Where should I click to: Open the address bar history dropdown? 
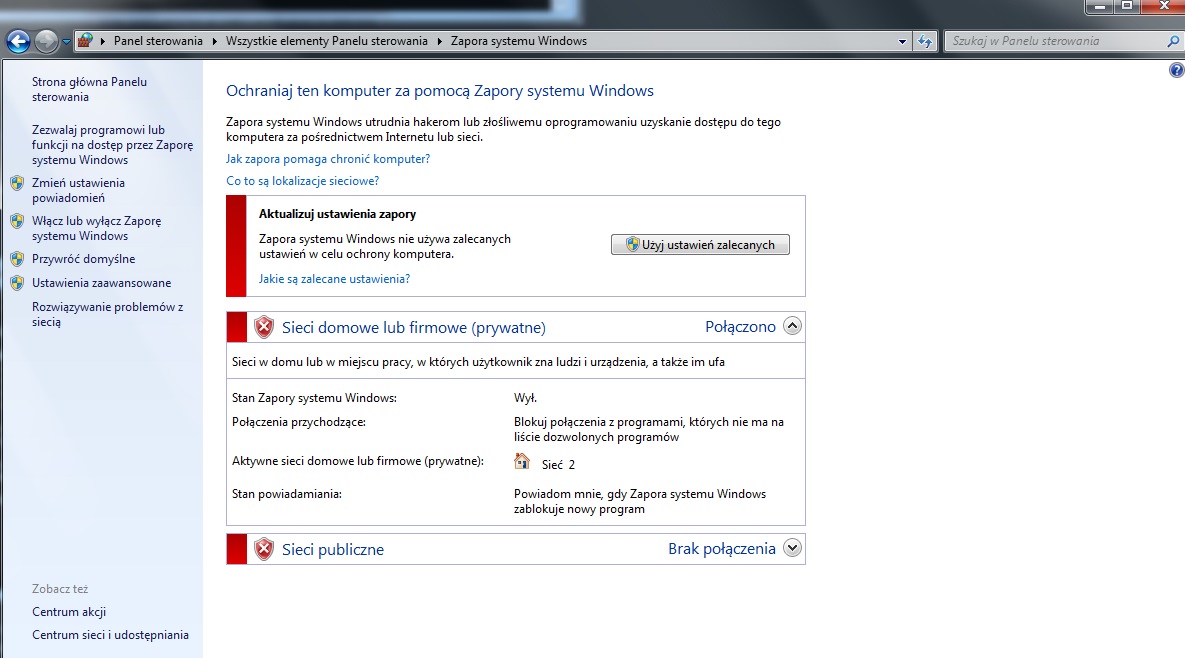coord(902,42)
